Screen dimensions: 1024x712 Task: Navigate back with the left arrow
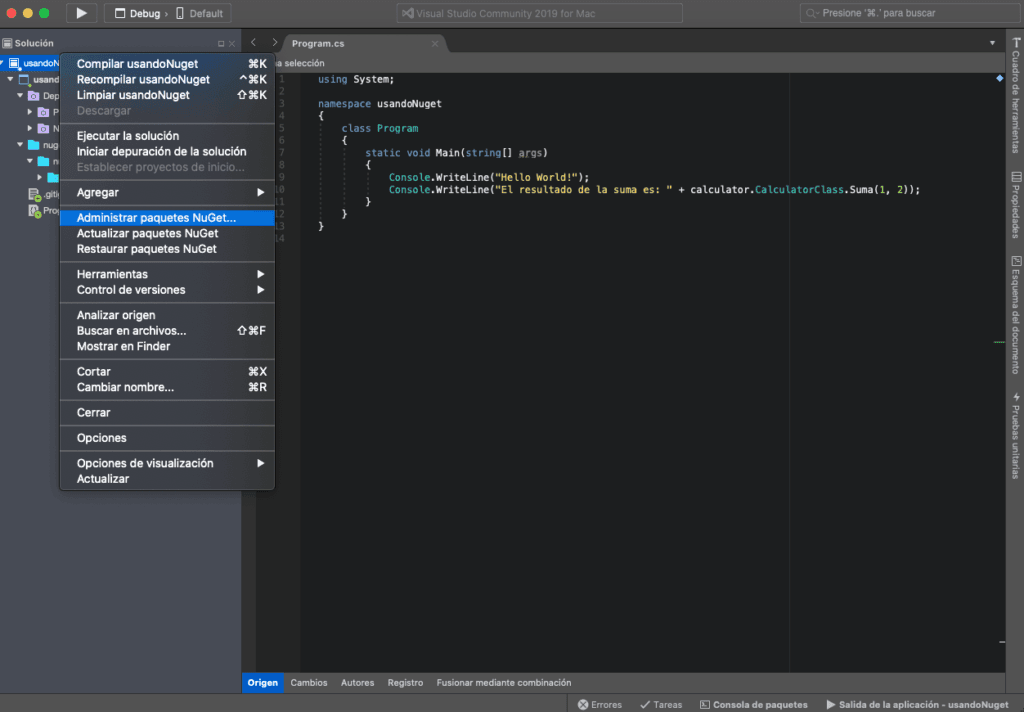tap(254, 42)
